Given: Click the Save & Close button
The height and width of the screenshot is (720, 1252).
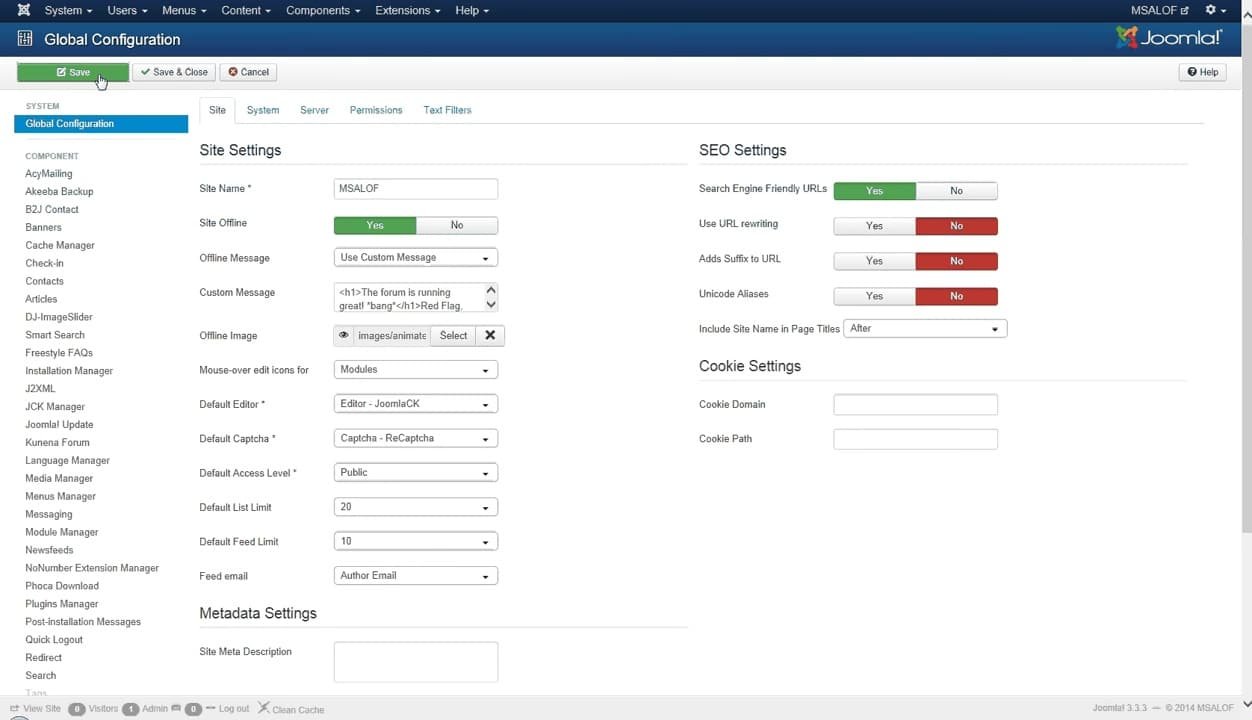Looking at the screenshot, I should pos(174,72).
